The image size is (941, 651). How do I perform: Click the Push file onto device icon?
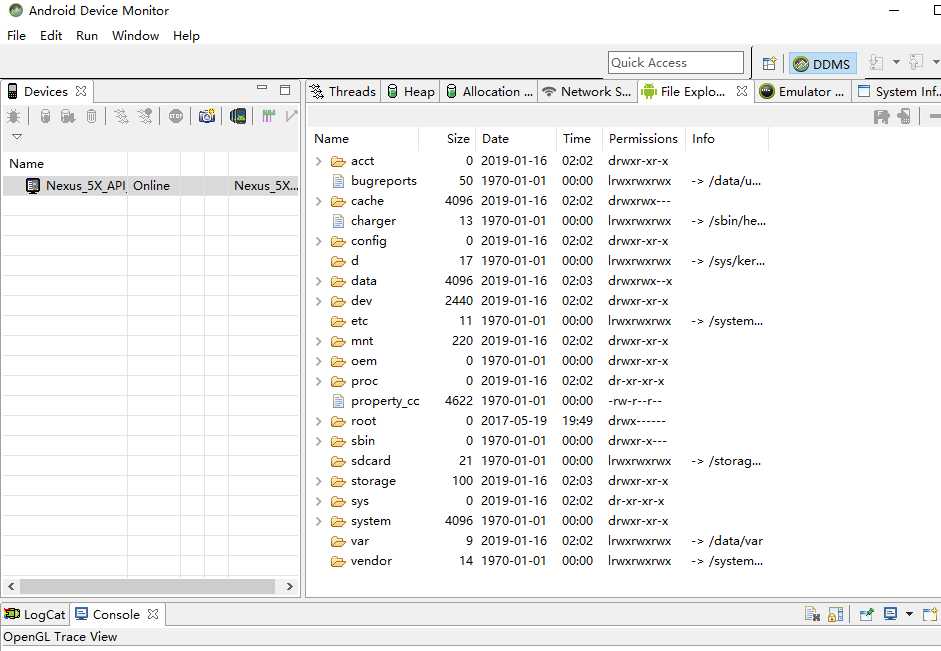coord(904,116)
